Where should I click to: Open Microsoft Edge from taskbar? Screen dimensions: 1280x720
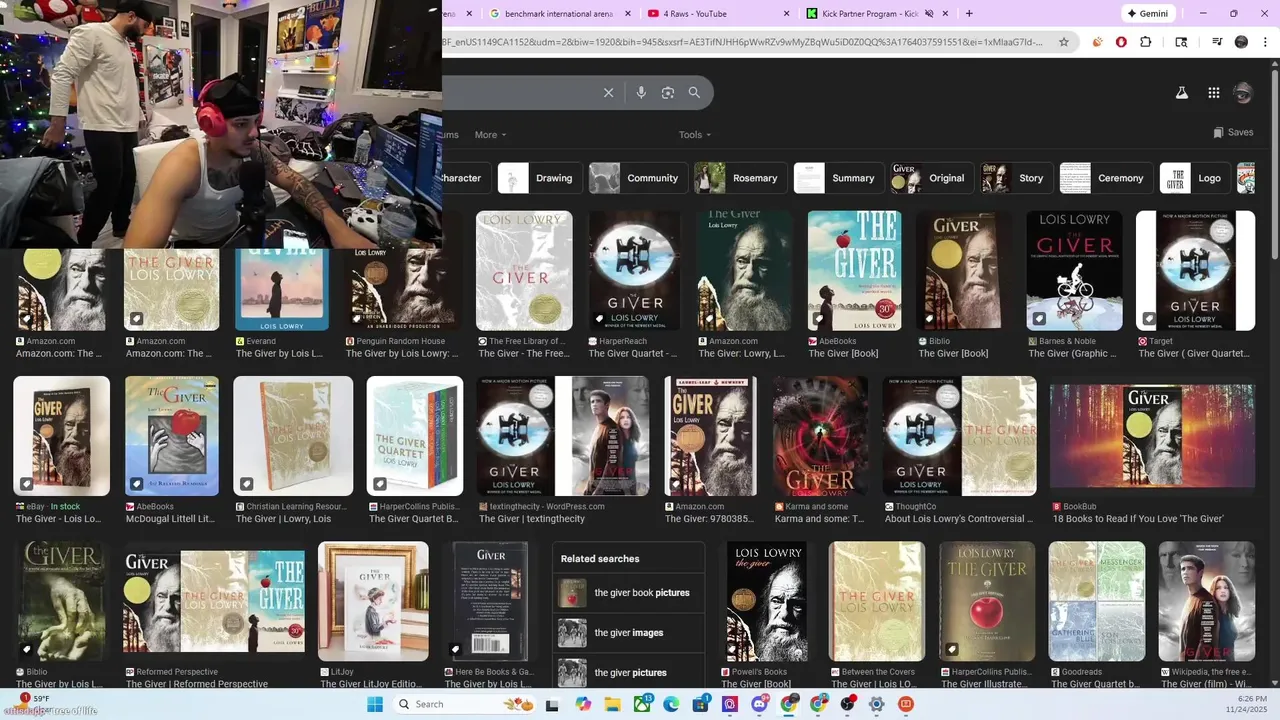coord(672,704)
